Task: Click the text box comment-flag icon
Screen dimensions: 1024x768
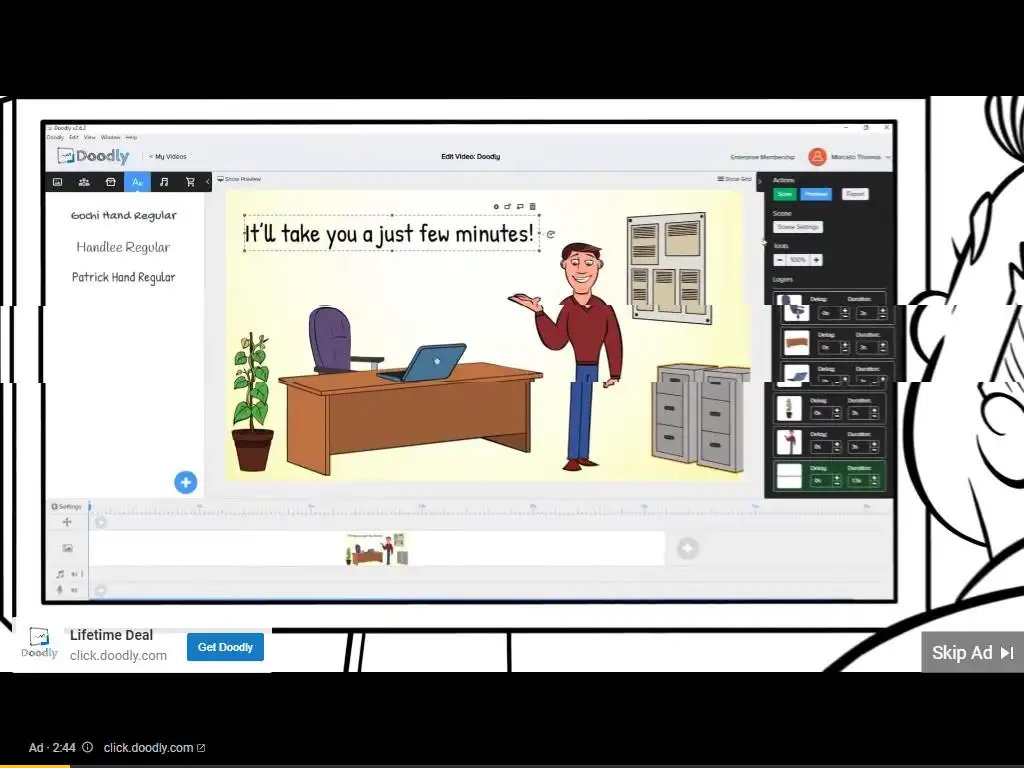Action: tap(520, 206)
